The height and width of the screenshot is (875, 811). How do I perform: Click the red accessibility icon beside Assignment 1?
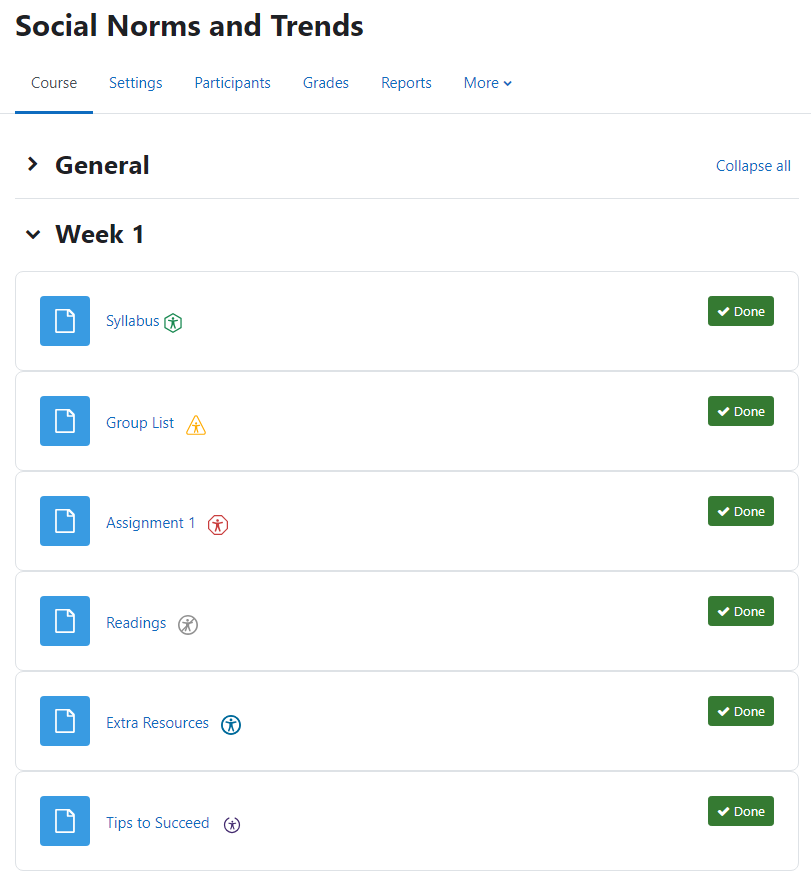tap(218, 524)
